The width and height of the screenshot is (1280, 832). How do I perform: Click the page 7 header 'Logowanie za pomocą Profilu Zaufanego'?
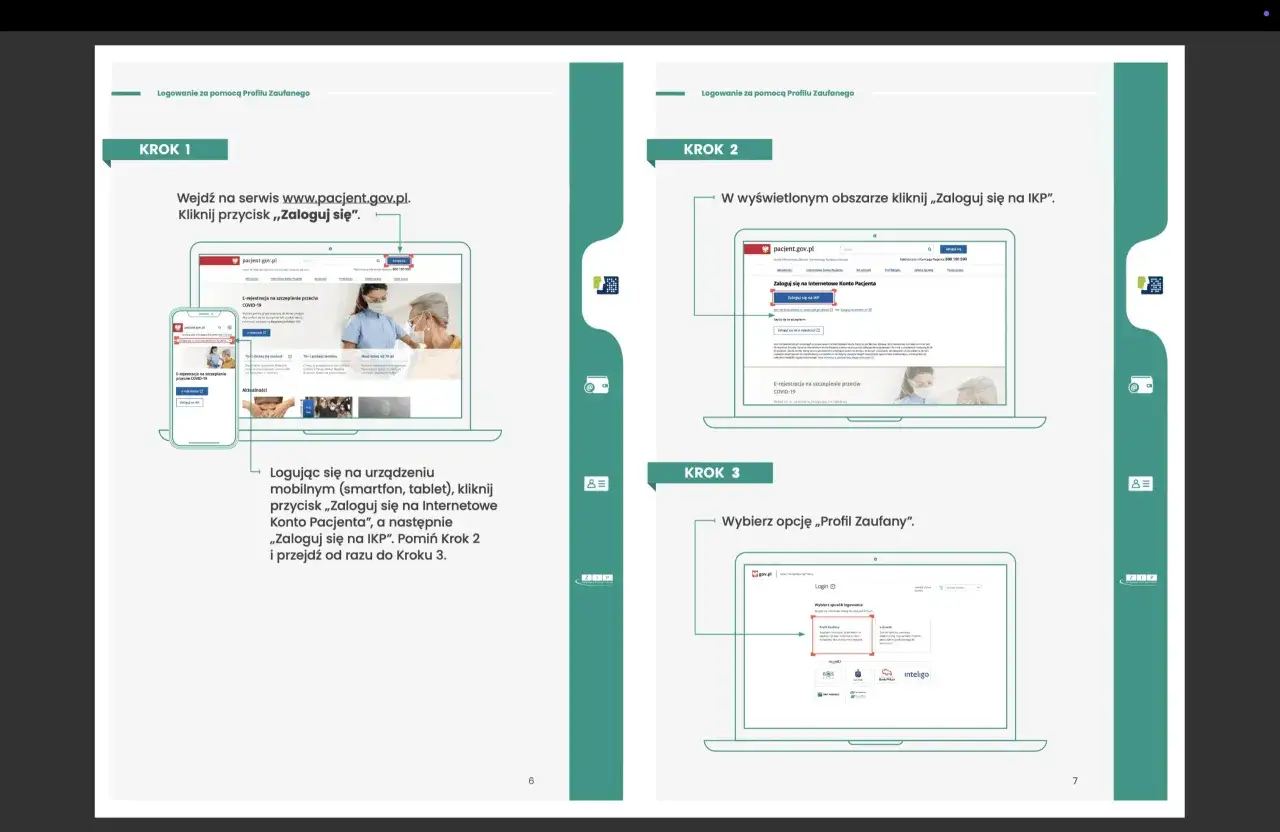tap(778, 93)
